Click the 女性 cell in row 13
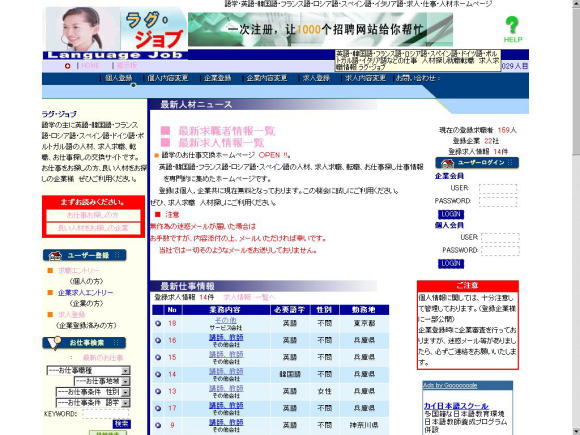Screen dimensions: 580x435 (x=324, y=391)
